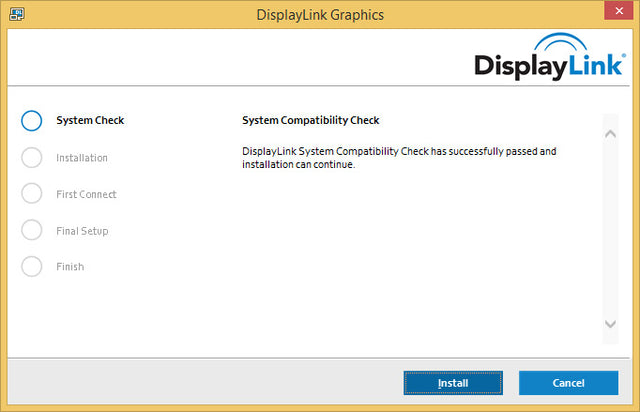This screenshot has height=412, width=640.
Task: Click the Install button
Action: click(453, 383)
